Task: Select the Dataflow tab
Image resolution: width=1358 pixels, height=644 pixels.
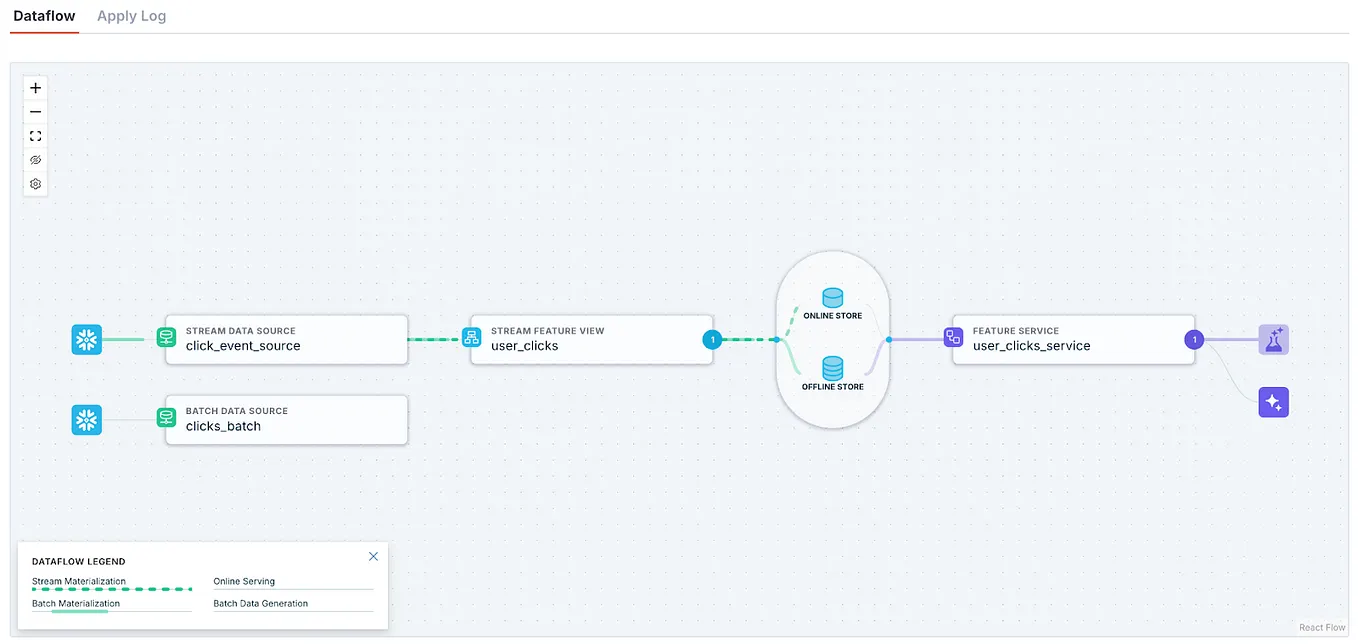Action: click(x=44, y=16)
